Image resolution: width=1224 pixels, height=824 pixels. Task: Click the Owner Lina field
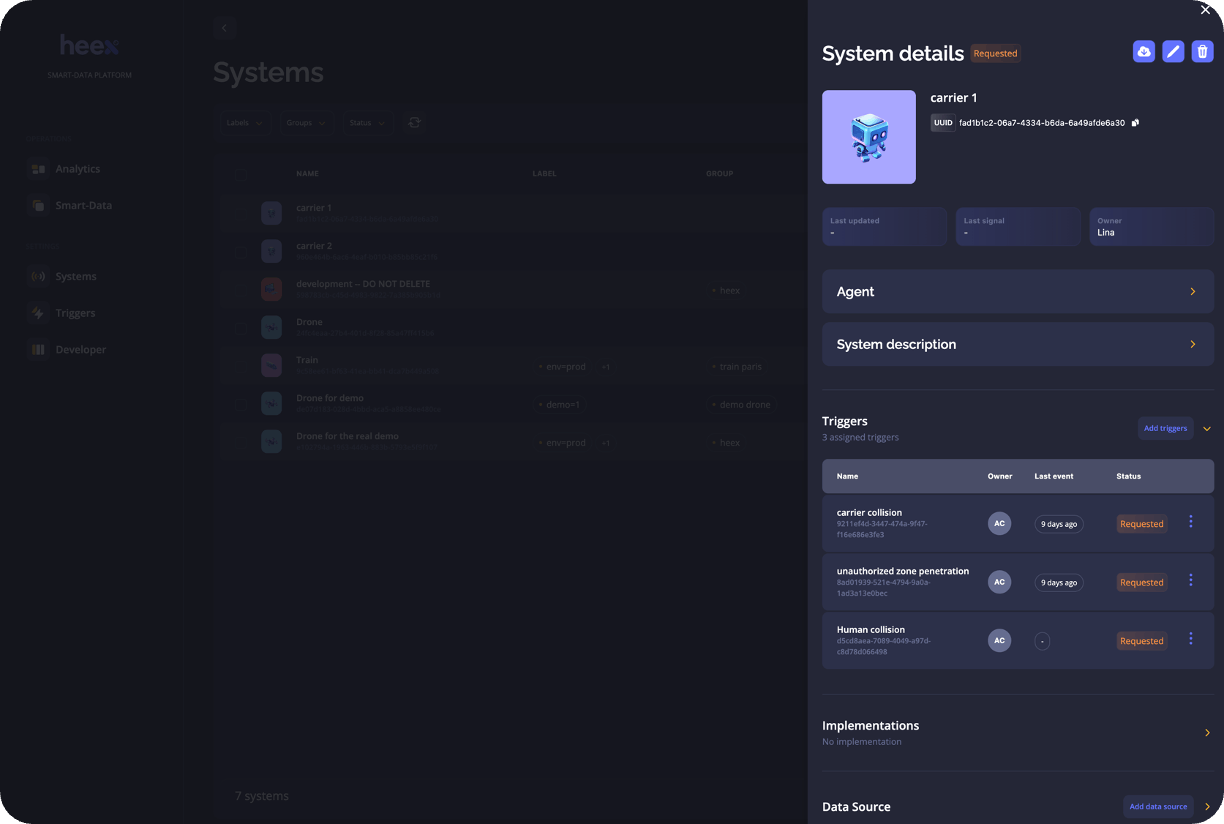pyautogui.click(x=1152, y=227)
